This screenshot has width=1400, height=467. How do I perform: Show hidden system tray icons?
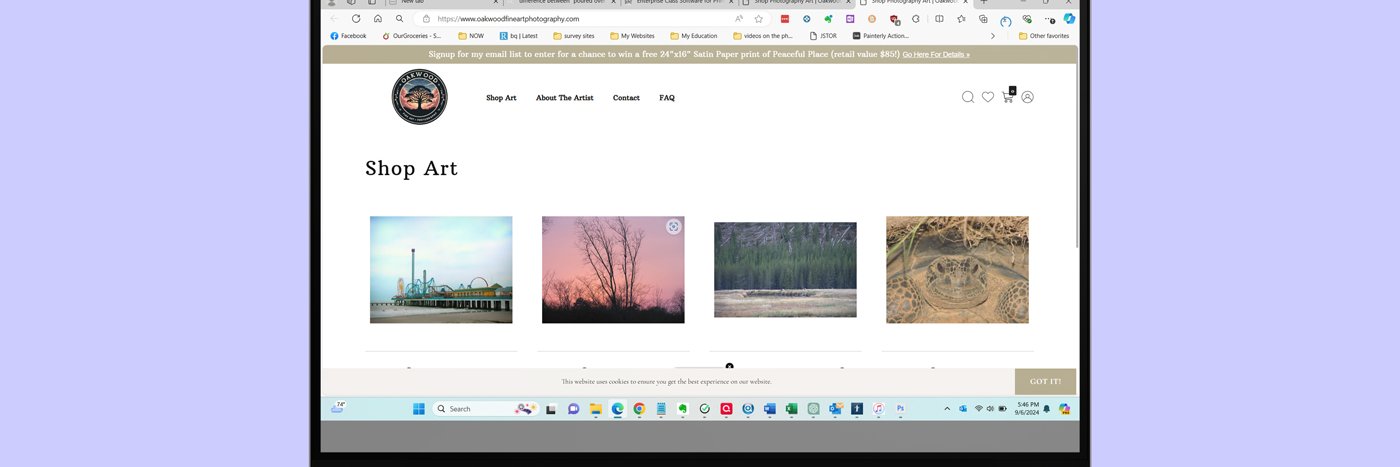[x=947, y=408]
